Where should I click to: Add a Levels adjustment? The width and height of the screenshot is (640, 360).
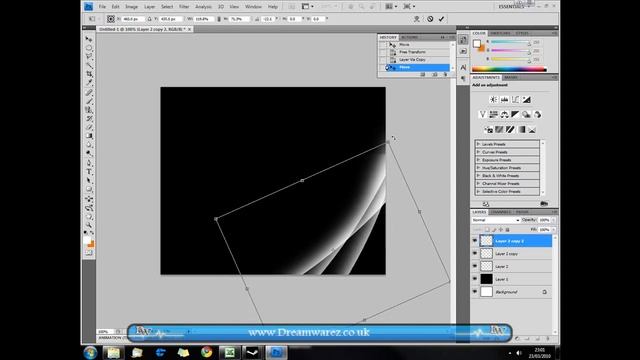point(504,100)
